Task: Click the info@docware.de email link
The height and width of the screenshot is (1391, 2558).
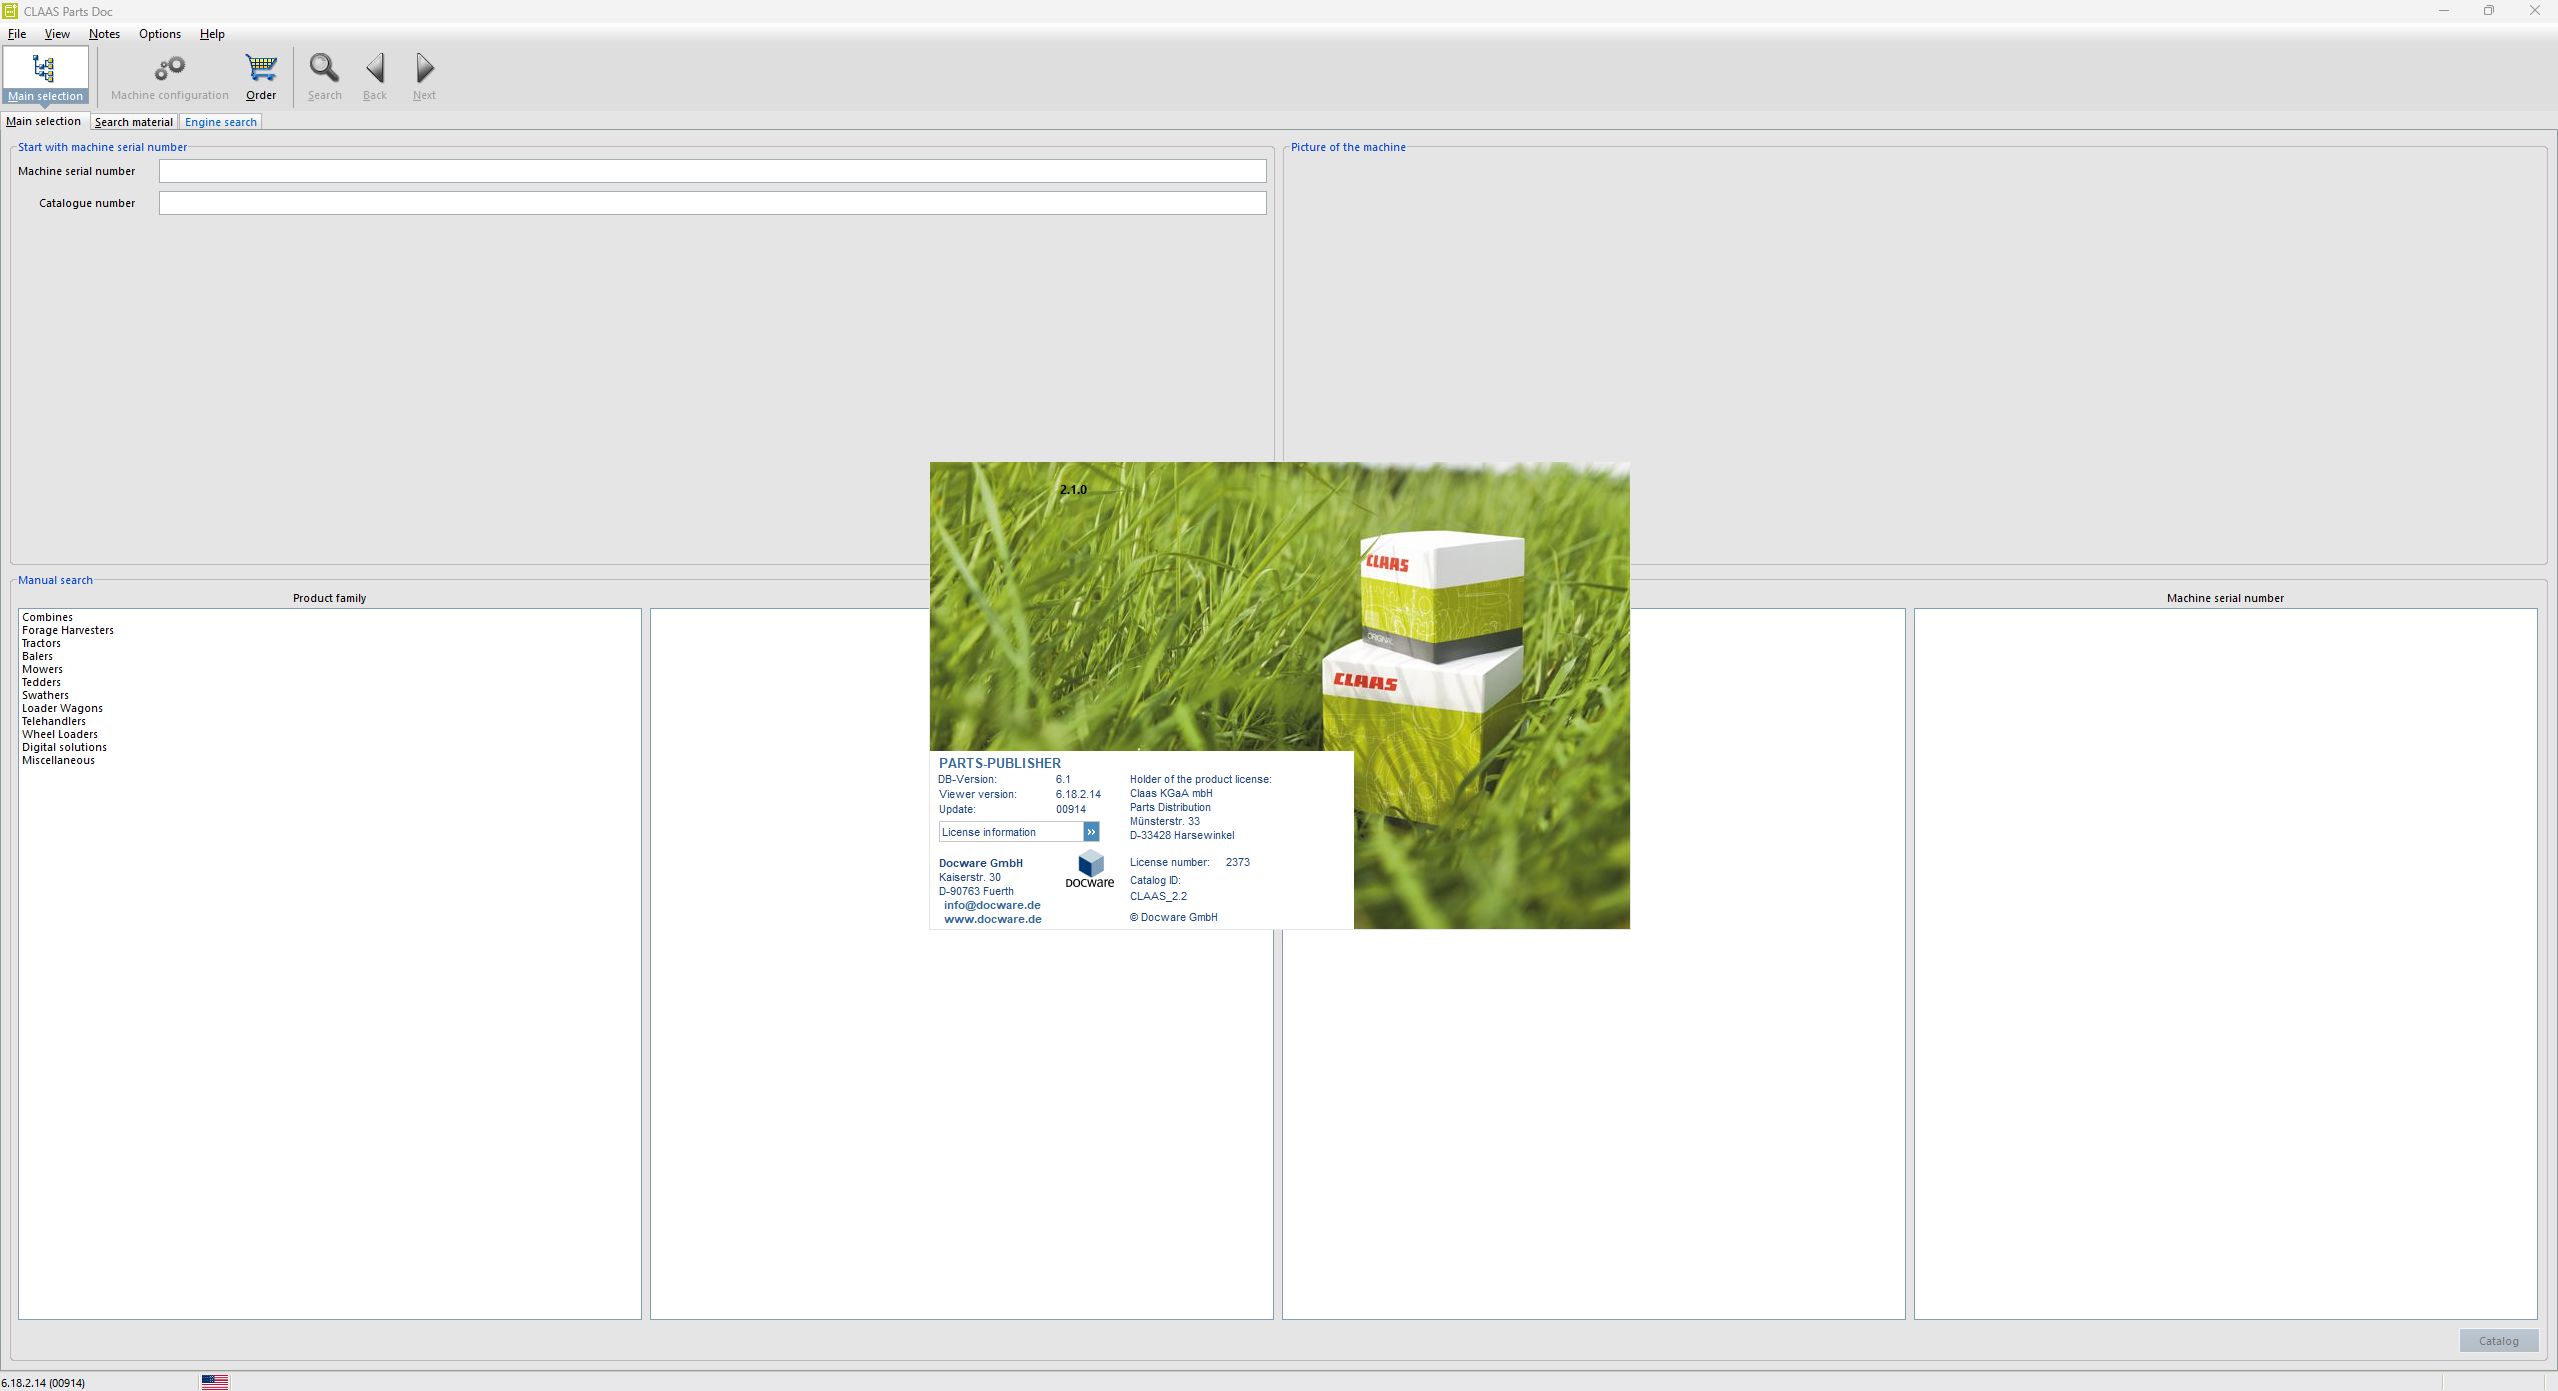Action: [x=991, y=904]
